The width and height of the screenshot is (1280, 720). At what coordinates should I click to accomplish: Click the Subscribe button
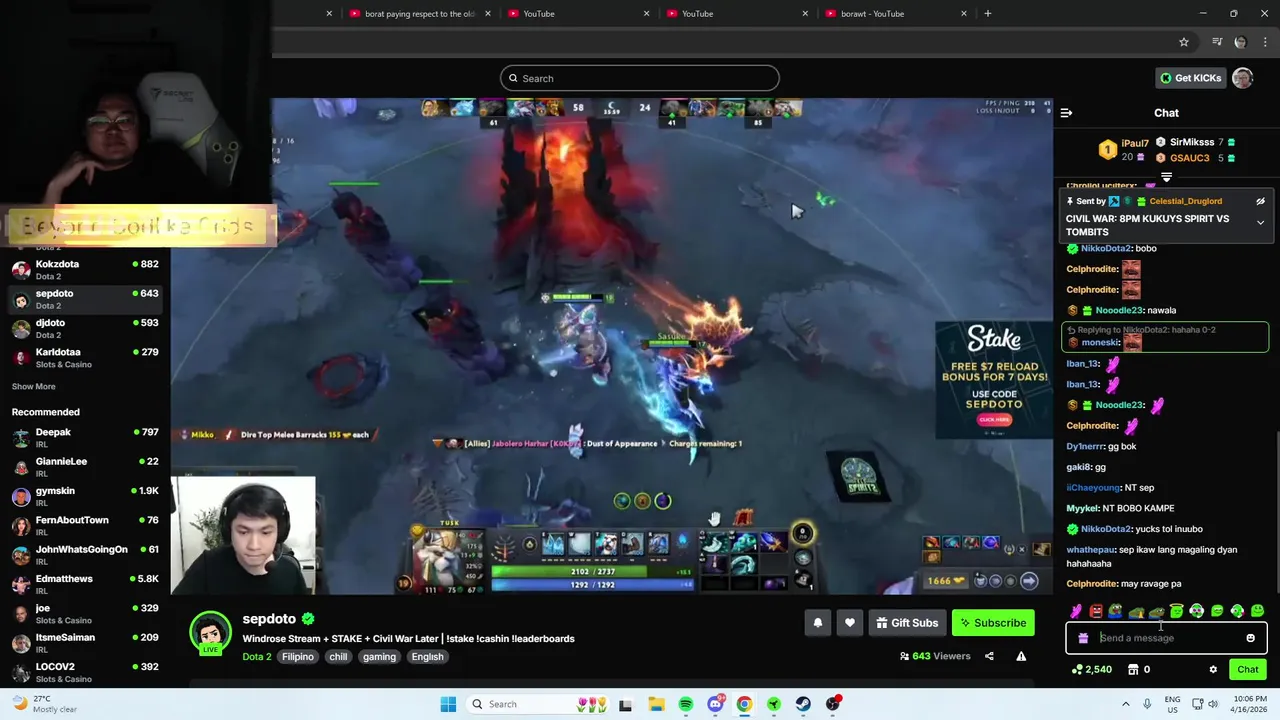[993, 623]
